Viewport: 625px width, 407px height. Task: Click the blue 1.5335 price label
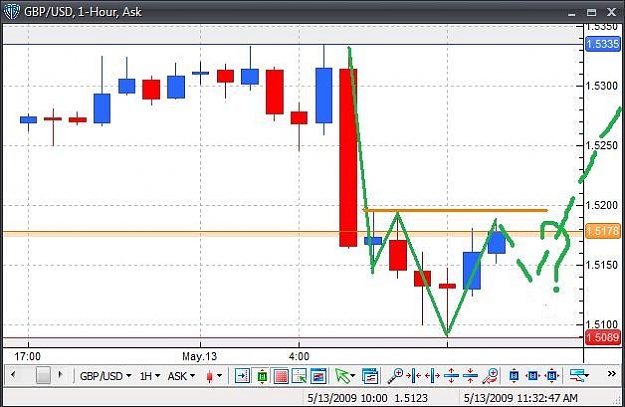pos(602,44)
